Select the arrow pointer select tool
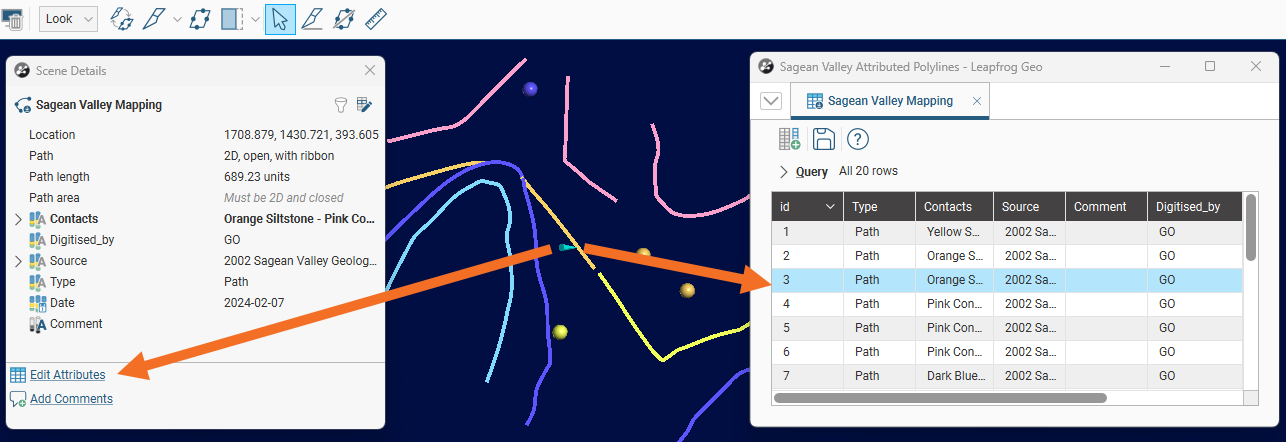Image resolution: width=1286 pixels, height=442 pixels. (x=280, y=19)
